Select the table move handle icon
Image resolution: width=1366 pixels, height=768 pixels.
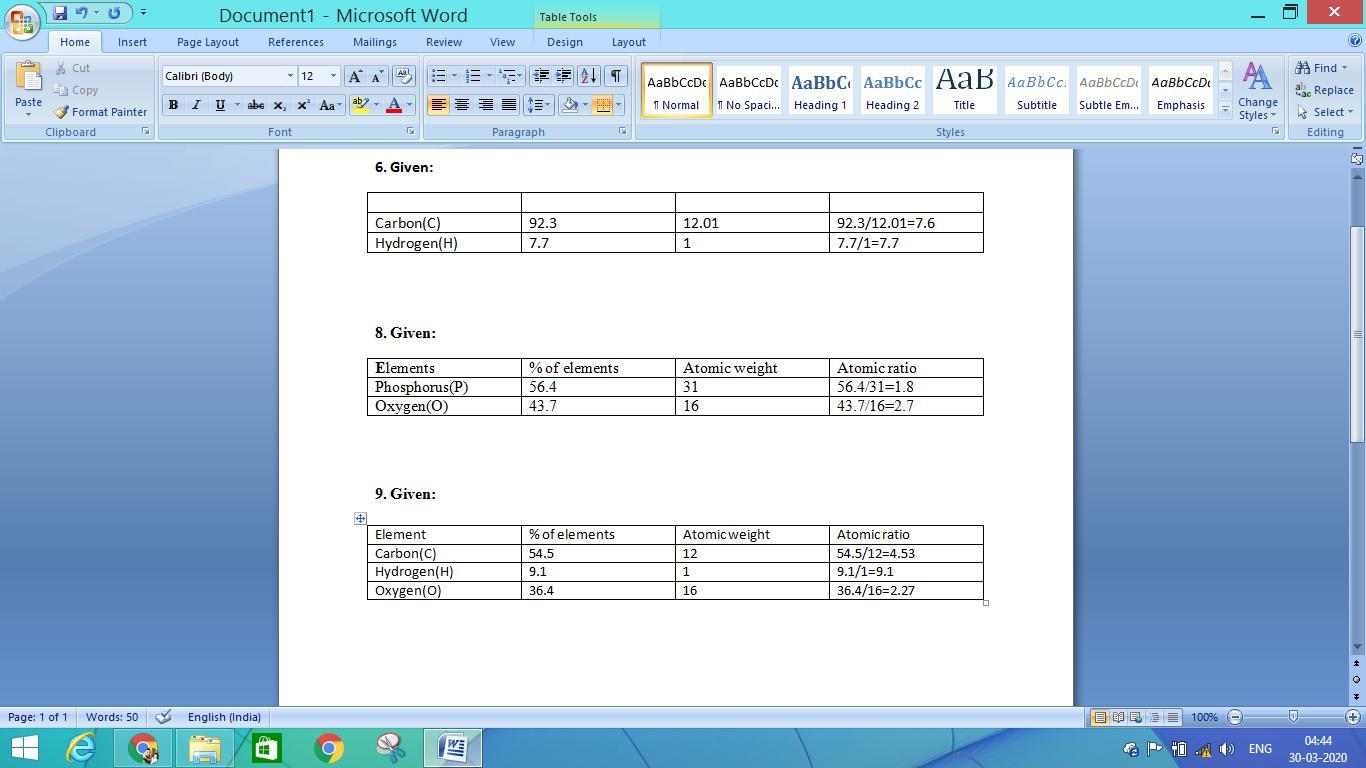360,518
